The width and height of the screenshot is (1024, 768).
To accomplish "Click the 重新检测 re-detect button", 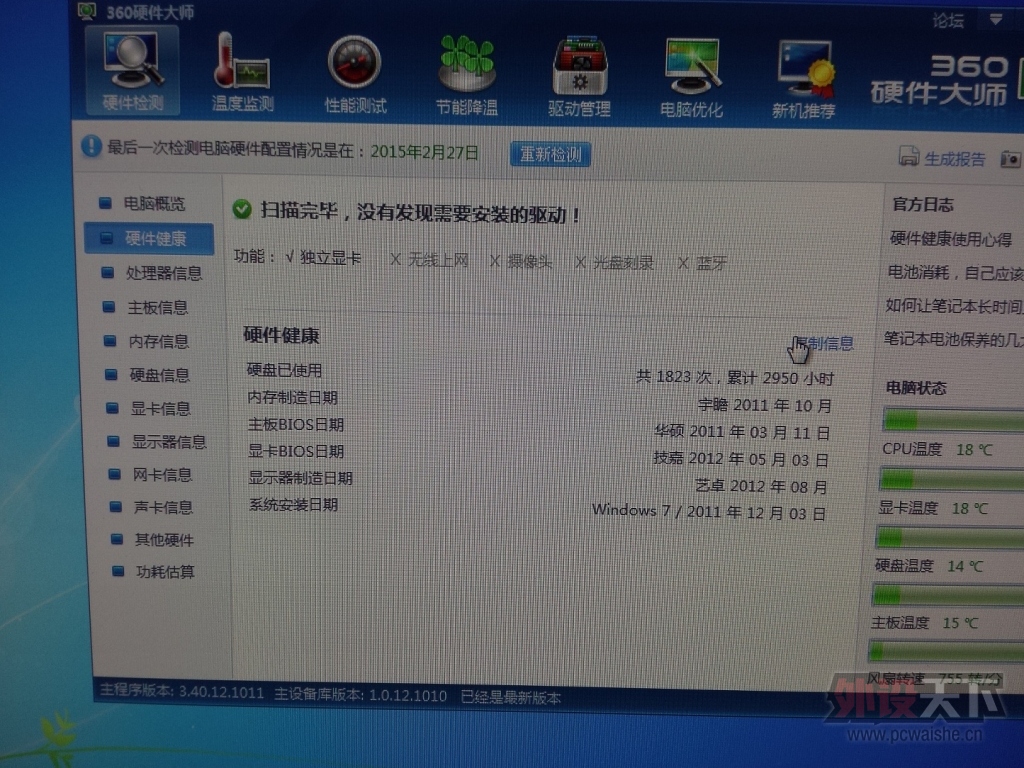I will [x=551, y=154].
